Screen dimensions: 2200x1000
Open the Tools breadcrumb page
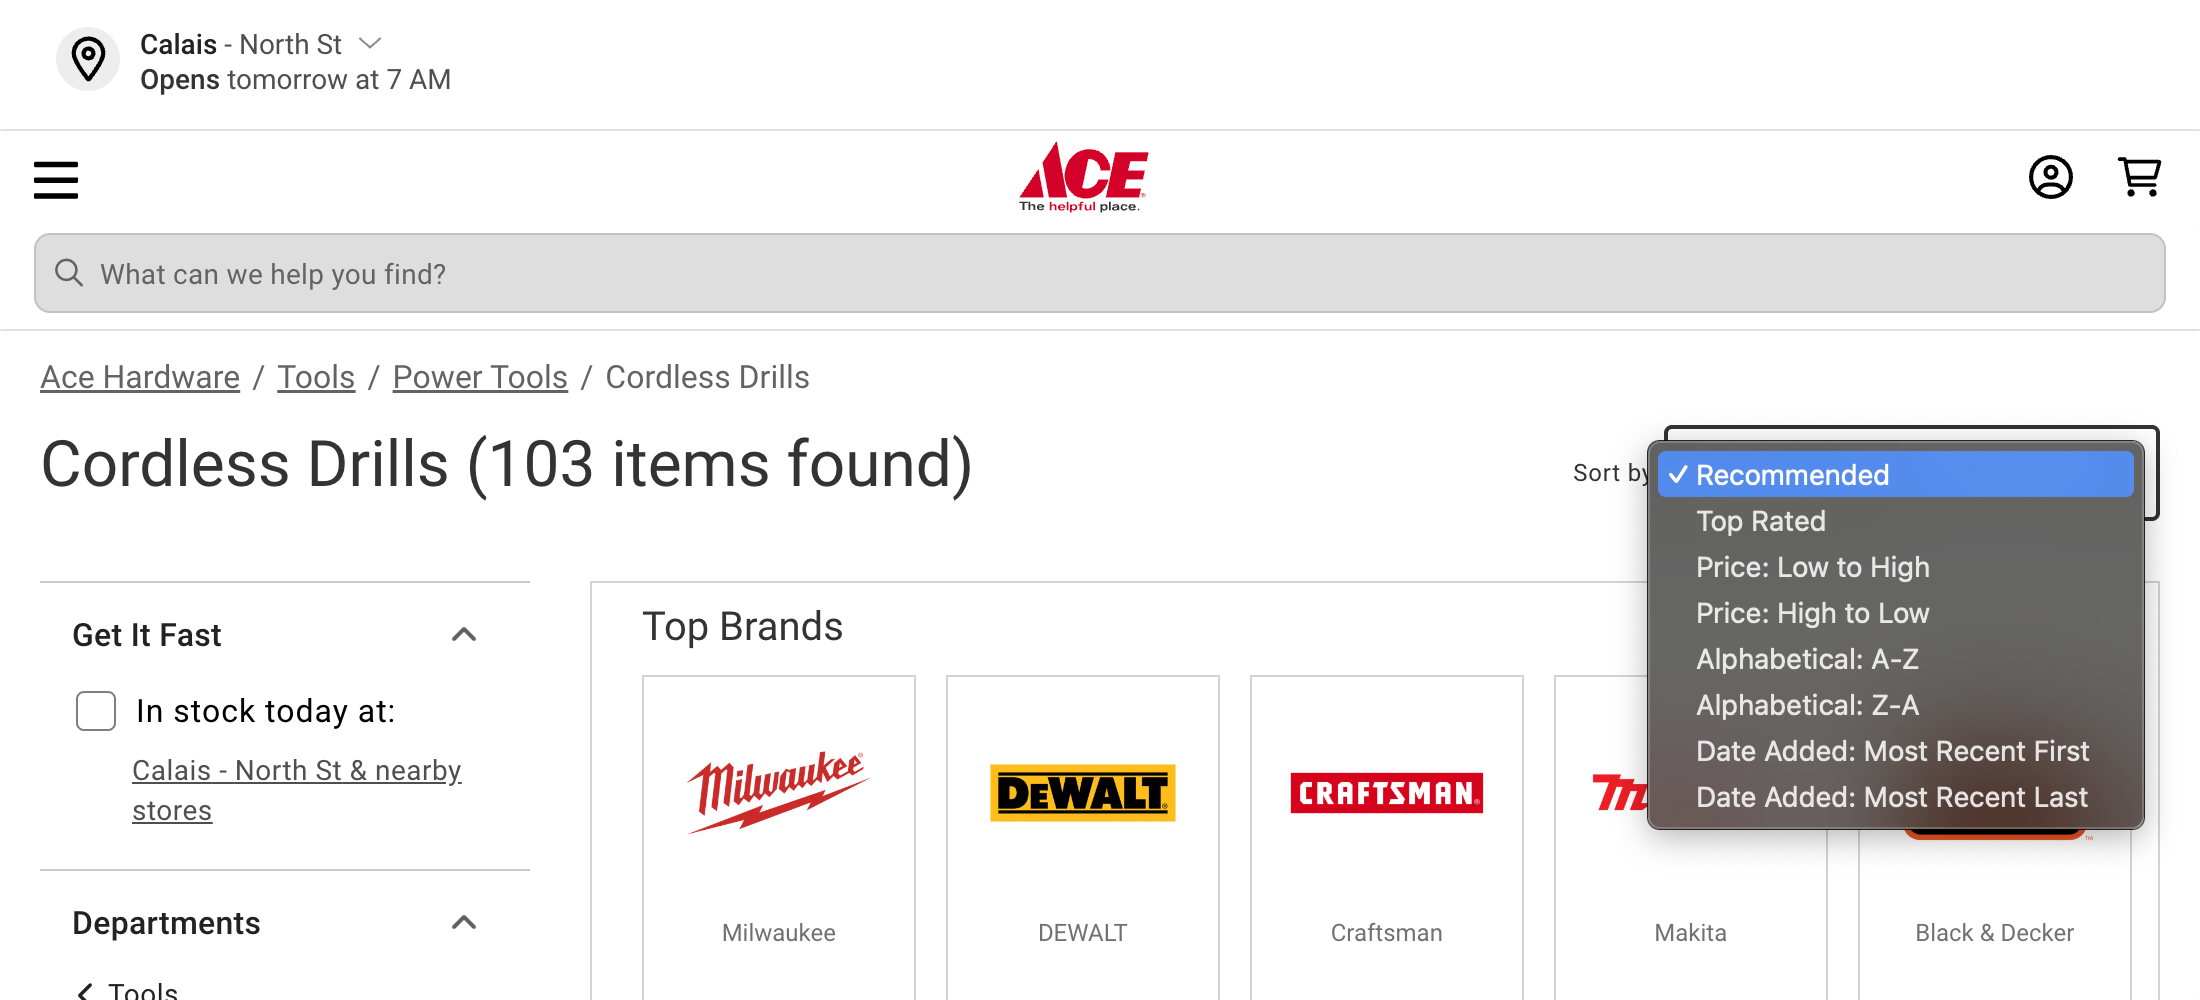[x=316, y=377]
